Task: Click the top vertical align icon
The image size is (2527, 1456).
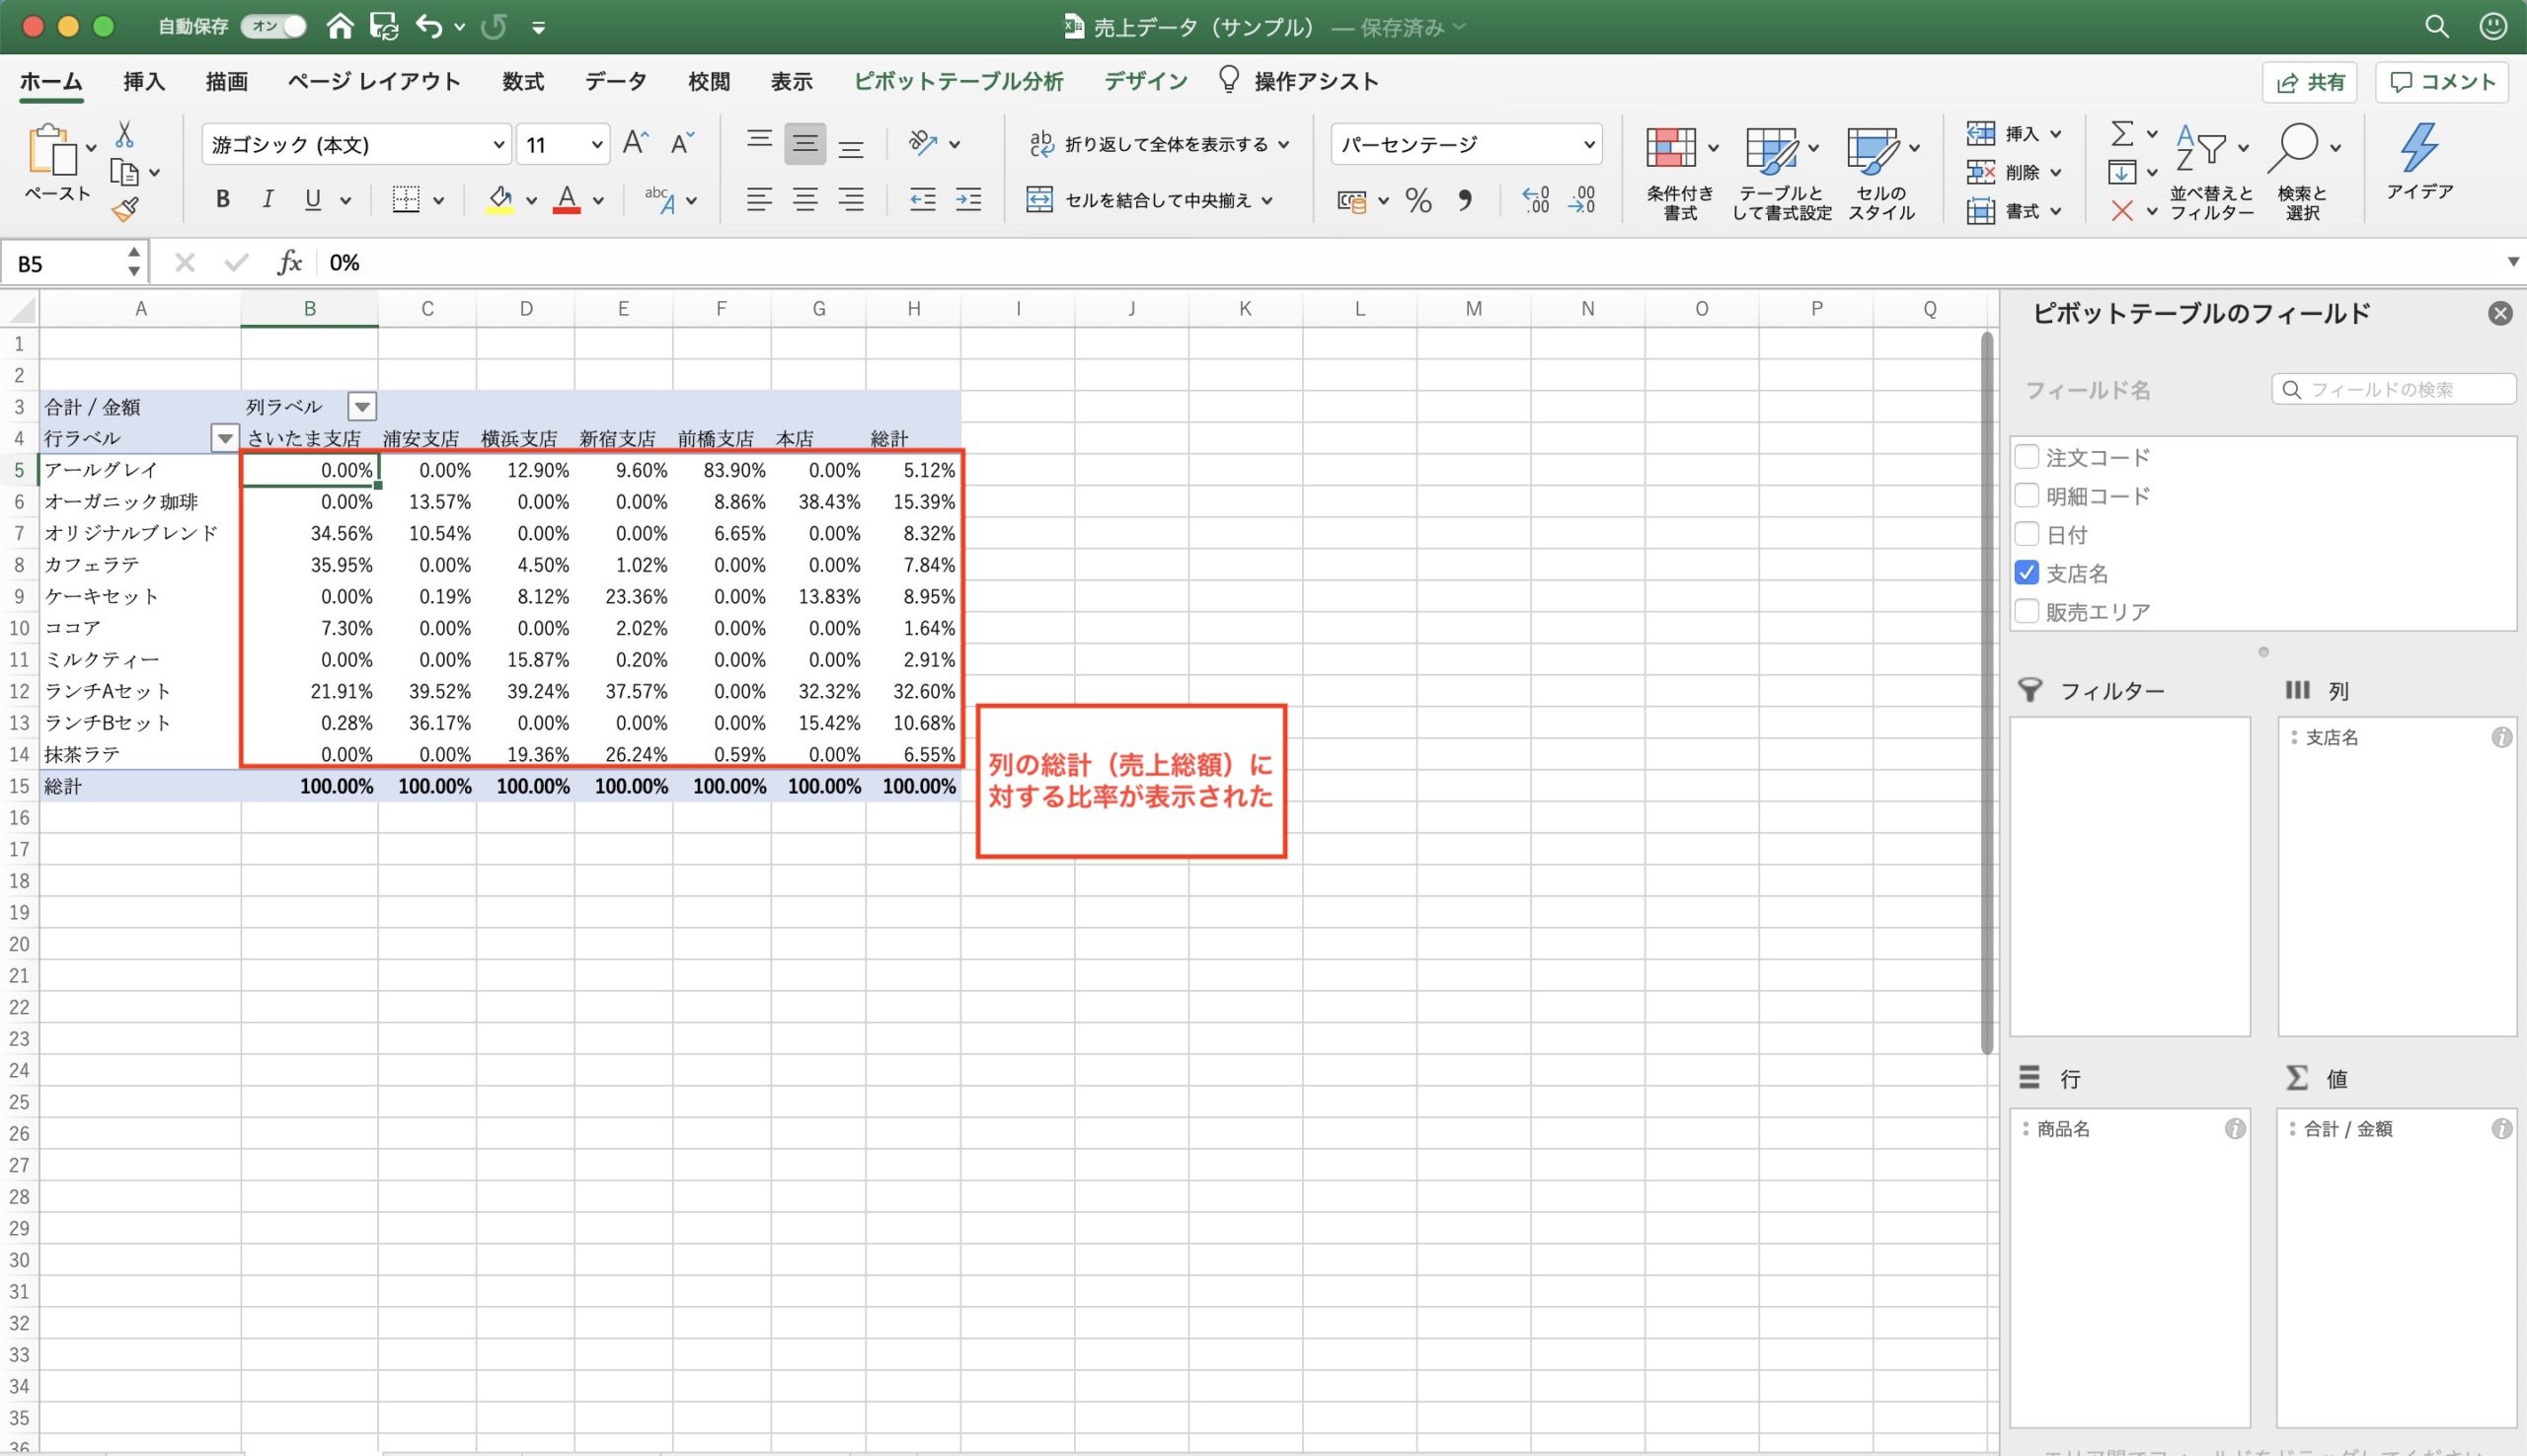Action: pyautogui.click(x=759, y=141)
